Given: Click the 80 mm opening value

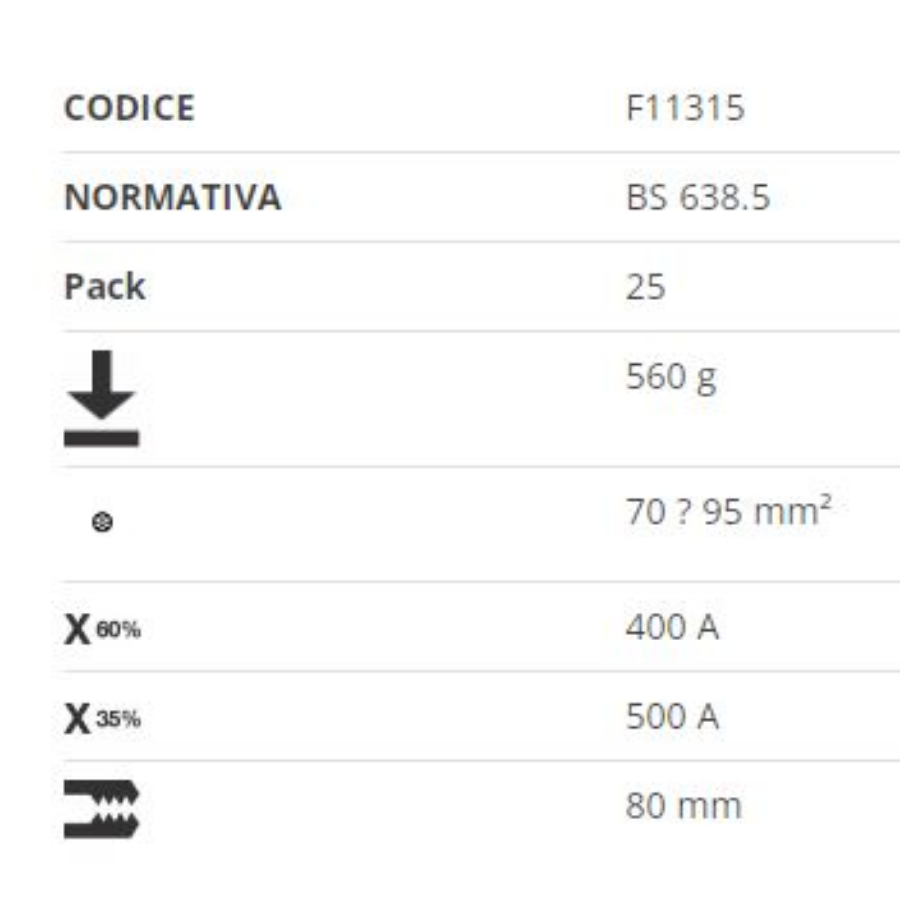Looking at the screenshot, I should tap(684, 806).
